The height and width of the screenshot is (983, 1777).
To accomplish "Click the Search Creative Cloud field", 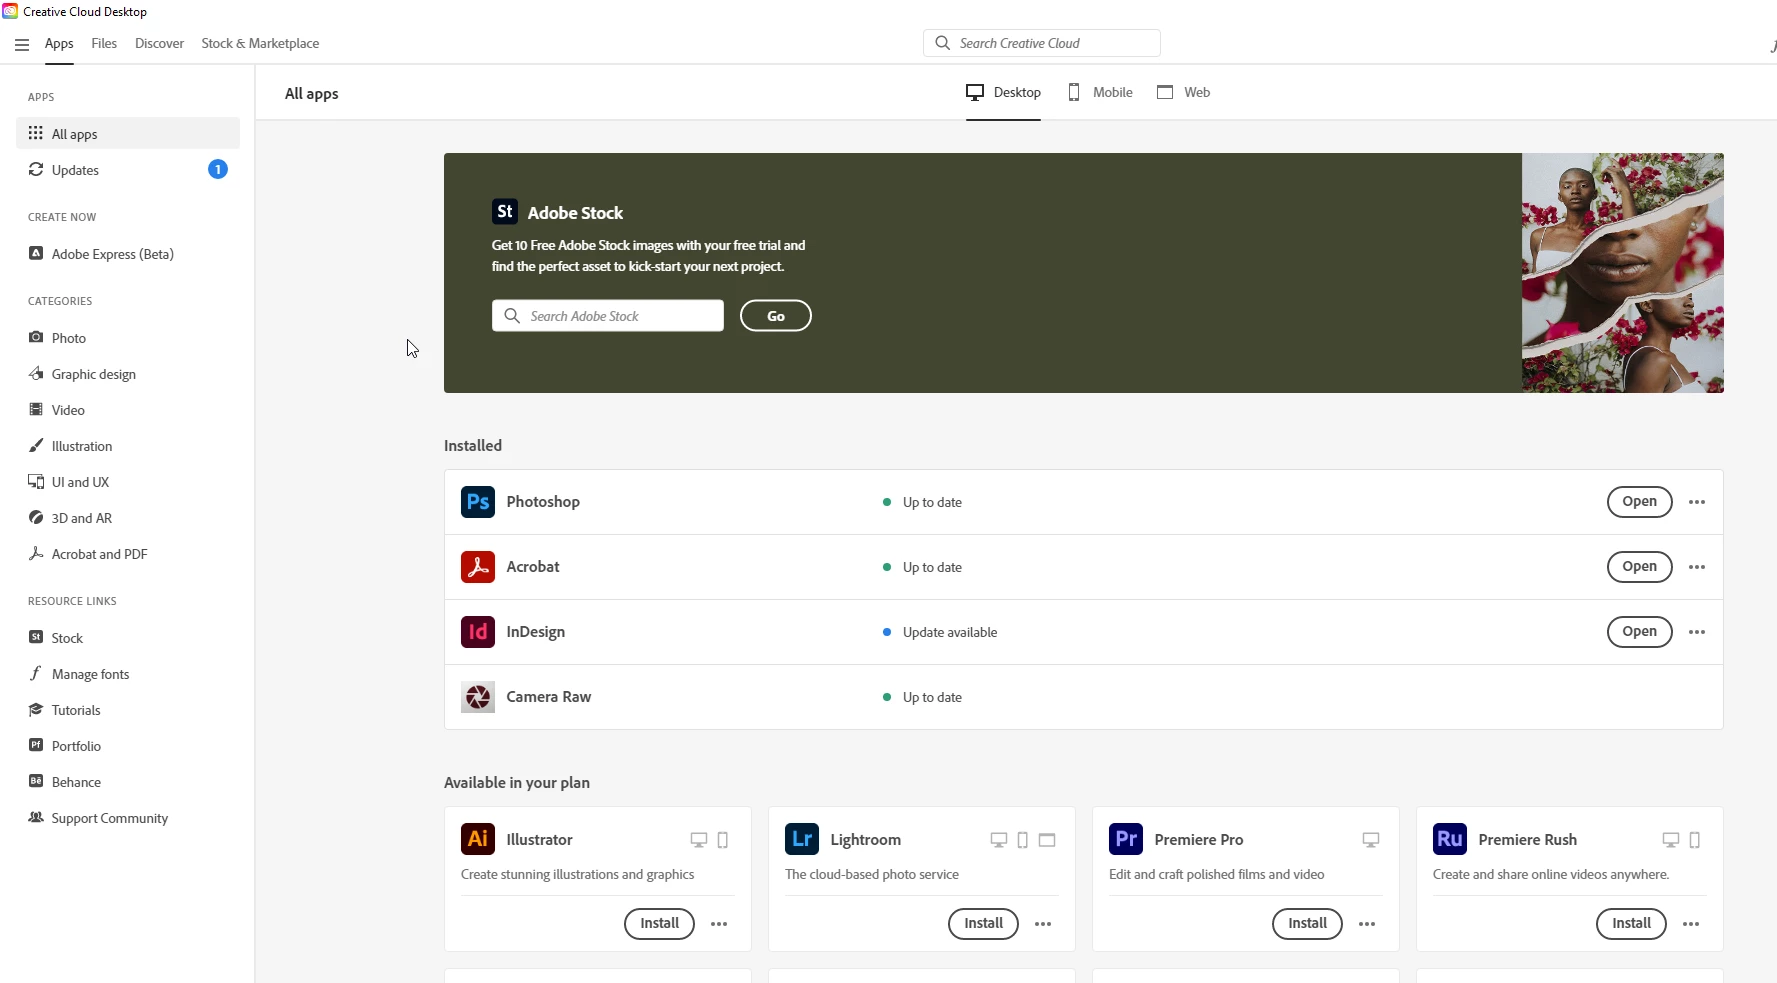I will (1042, 43).
